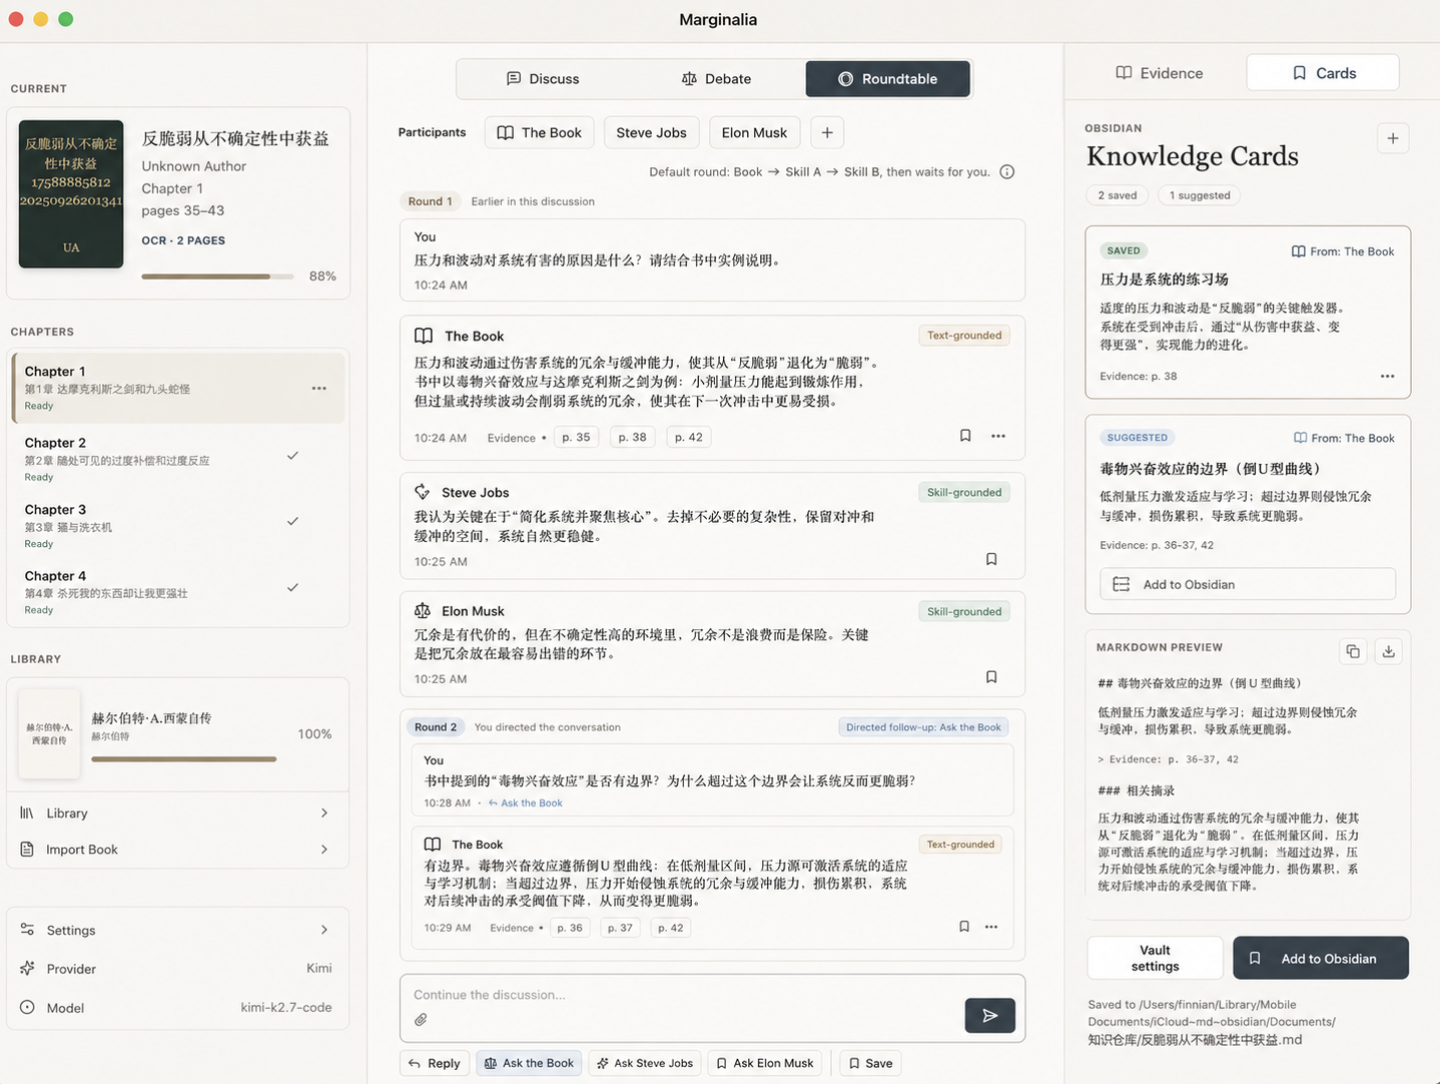This screenshot has height=1084, width=1440.
Task: Open Vault settings
Action: tap(1155, 958)
